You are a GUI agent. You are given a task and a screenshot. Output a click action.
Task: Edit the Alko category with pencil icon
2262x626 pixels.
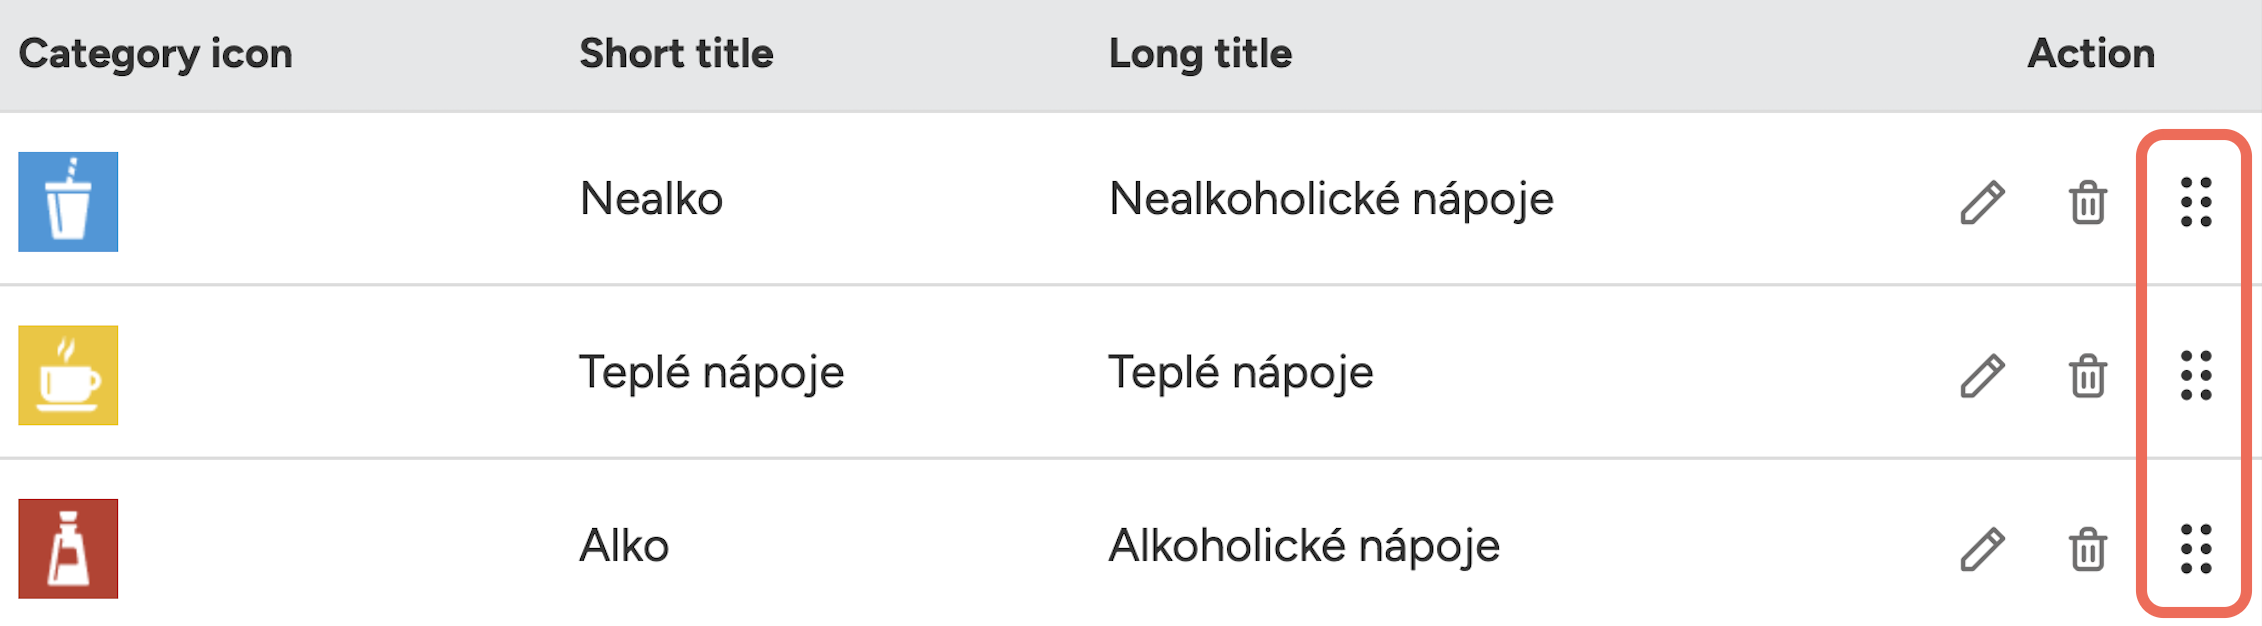(1982, 549)
